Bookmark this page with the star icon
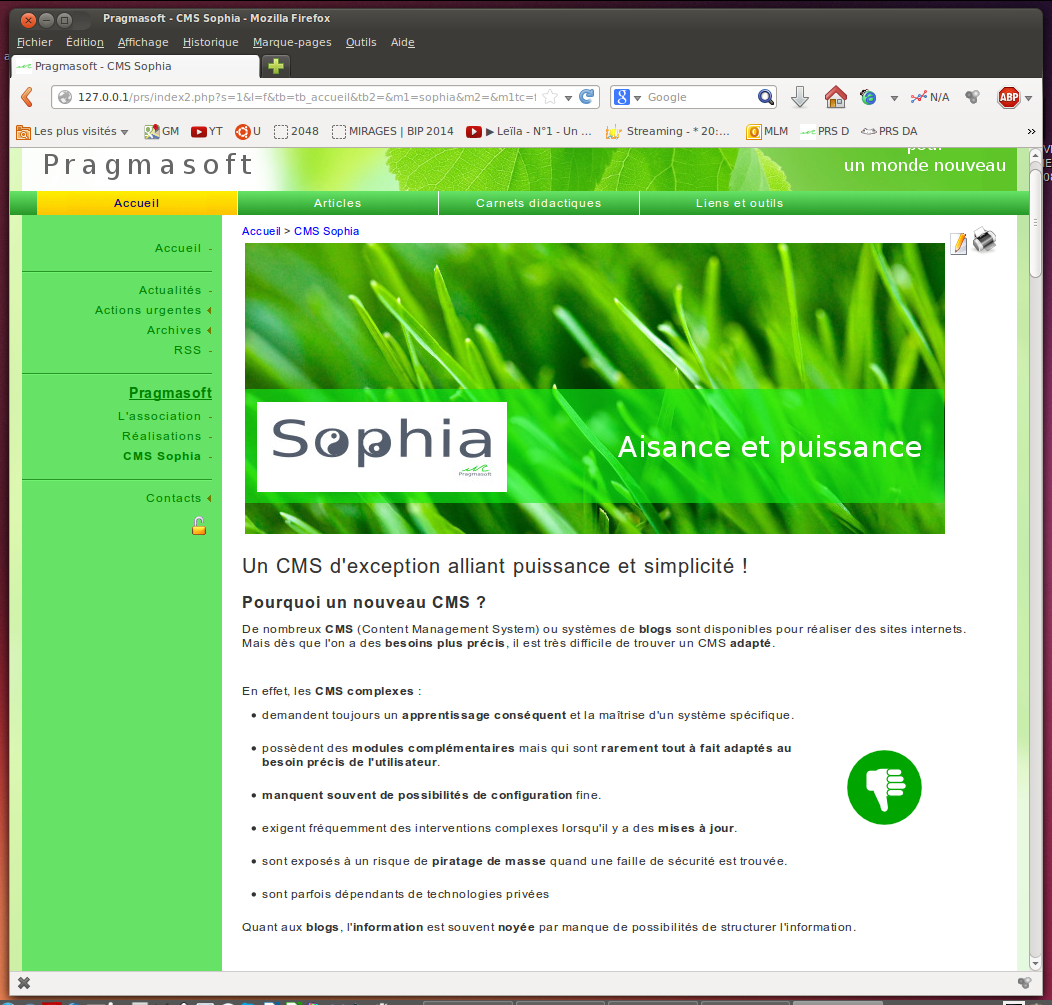The width and height of the screenshot is (1052, 1005). [x=549, y=97]
